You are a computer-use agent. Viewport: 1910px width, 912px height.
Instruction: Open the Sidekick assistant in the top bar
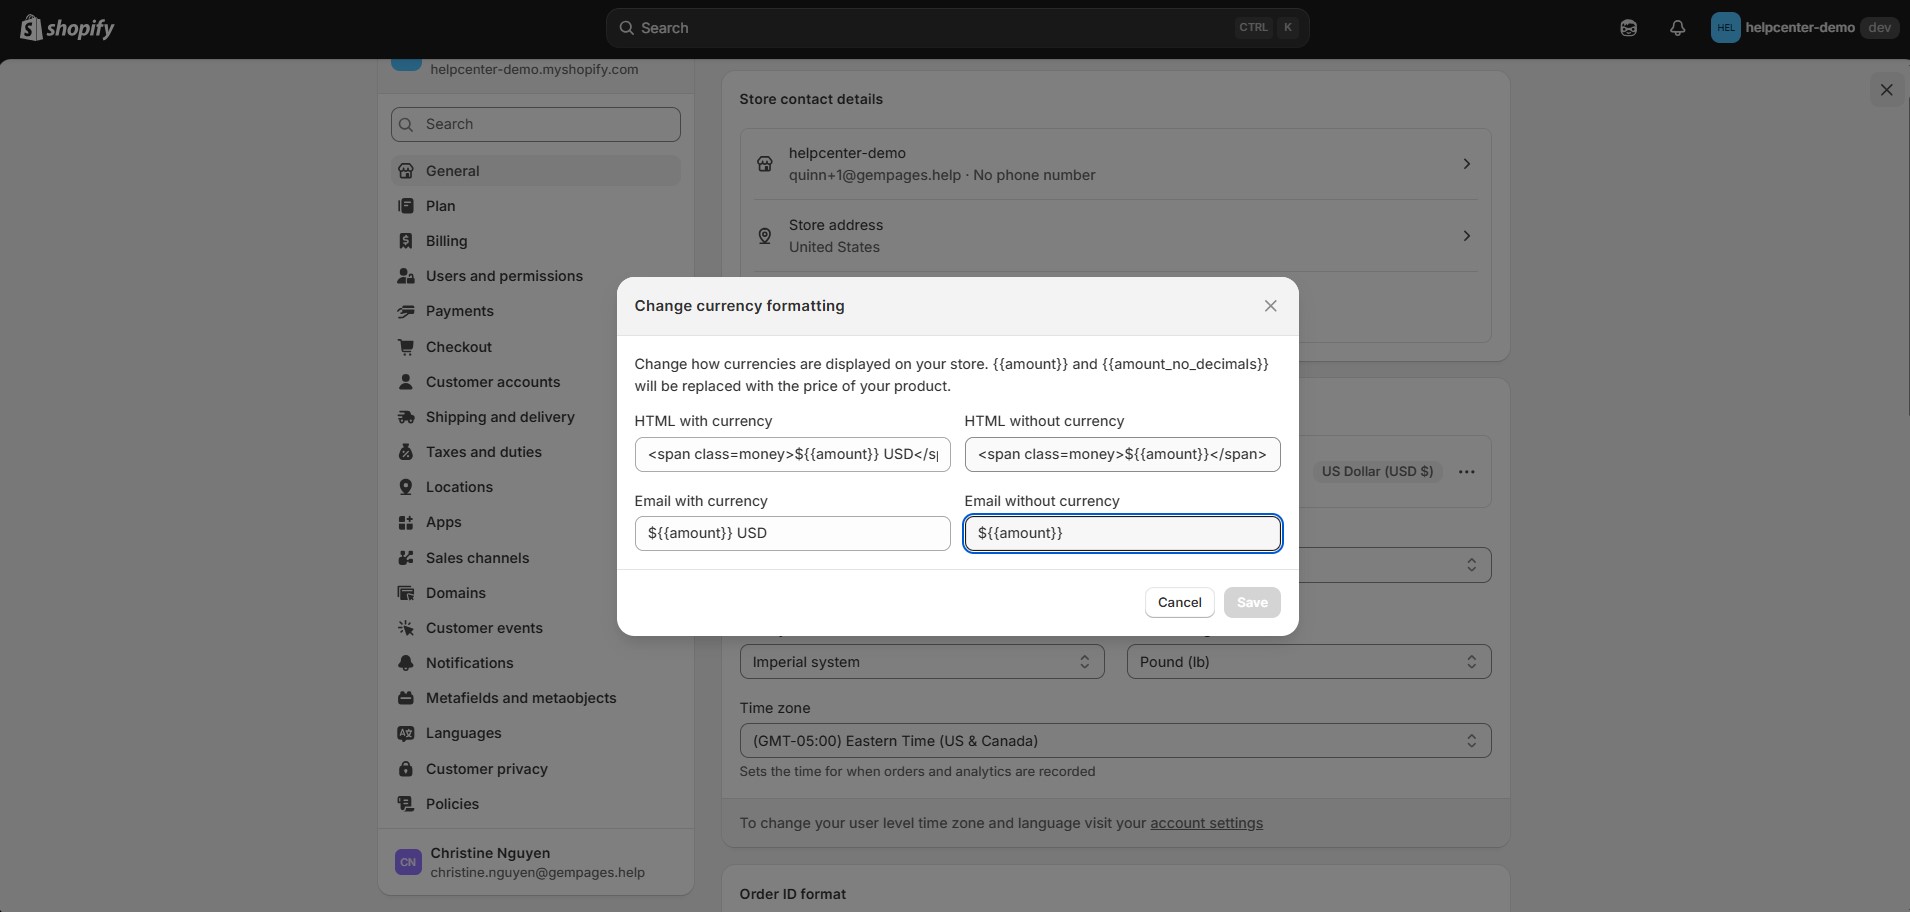pos(1628,27)
